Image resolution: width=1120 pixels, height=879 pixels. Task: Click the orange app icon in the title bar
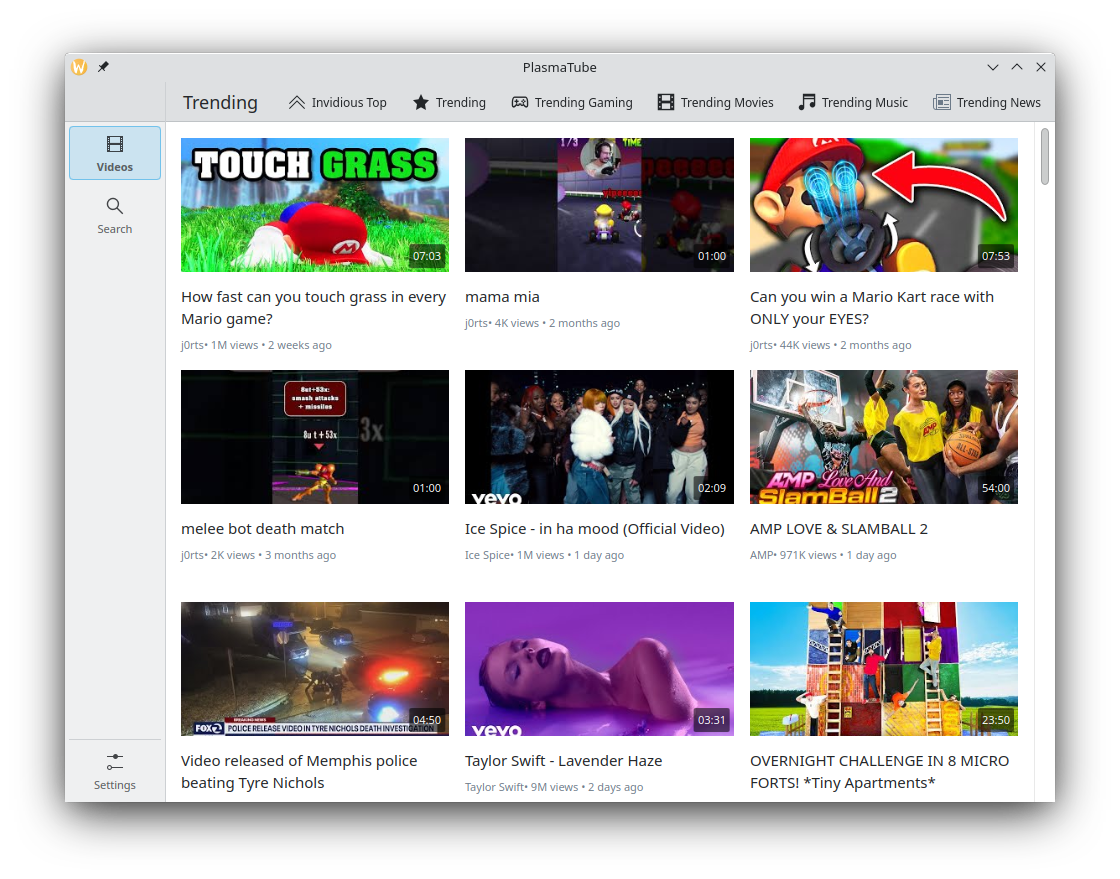pyautogui.click(x=79, y=66)
